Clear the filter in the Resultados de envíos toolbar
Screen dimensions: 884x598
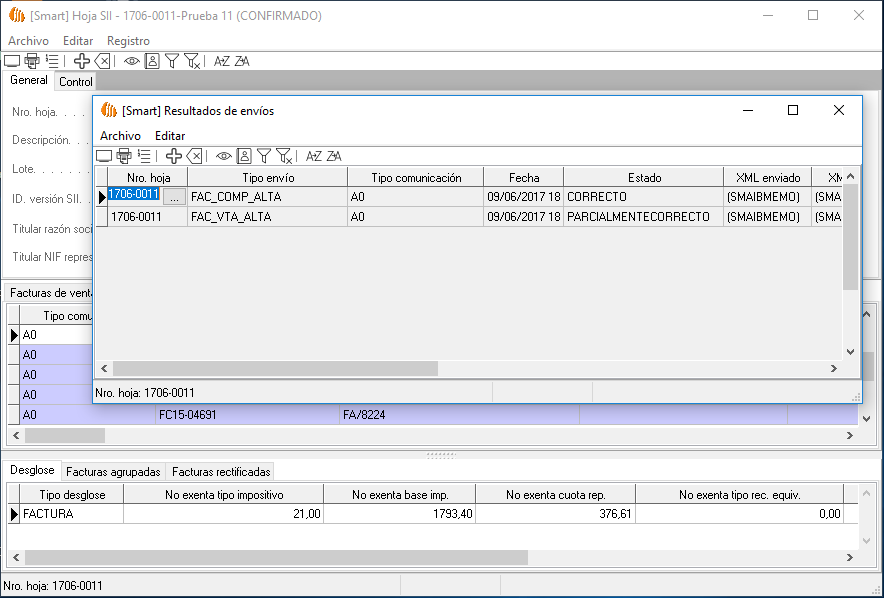(284, 156)
